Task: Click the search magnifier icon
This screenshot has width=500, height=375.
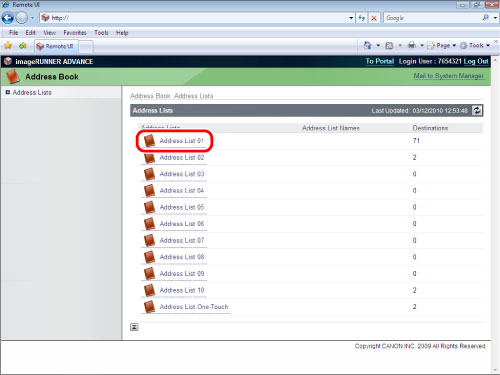Action: (x=486, y=18)
